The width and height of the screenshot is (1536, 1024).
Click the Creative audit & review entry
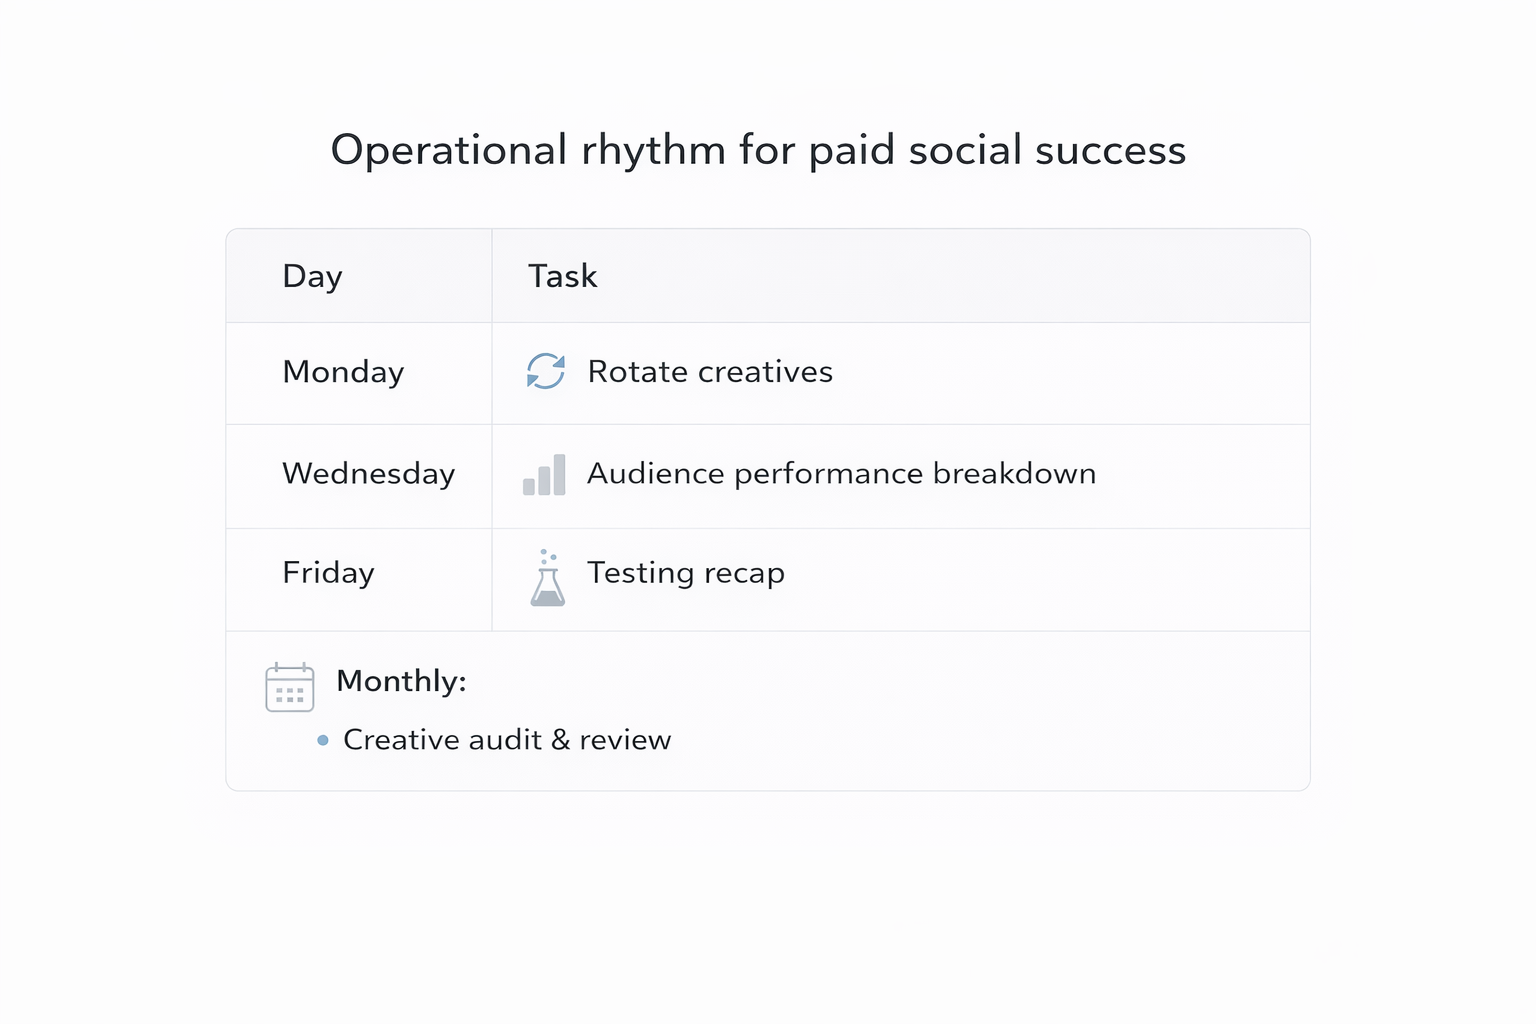pyautogui.click(x=507, y=740)
